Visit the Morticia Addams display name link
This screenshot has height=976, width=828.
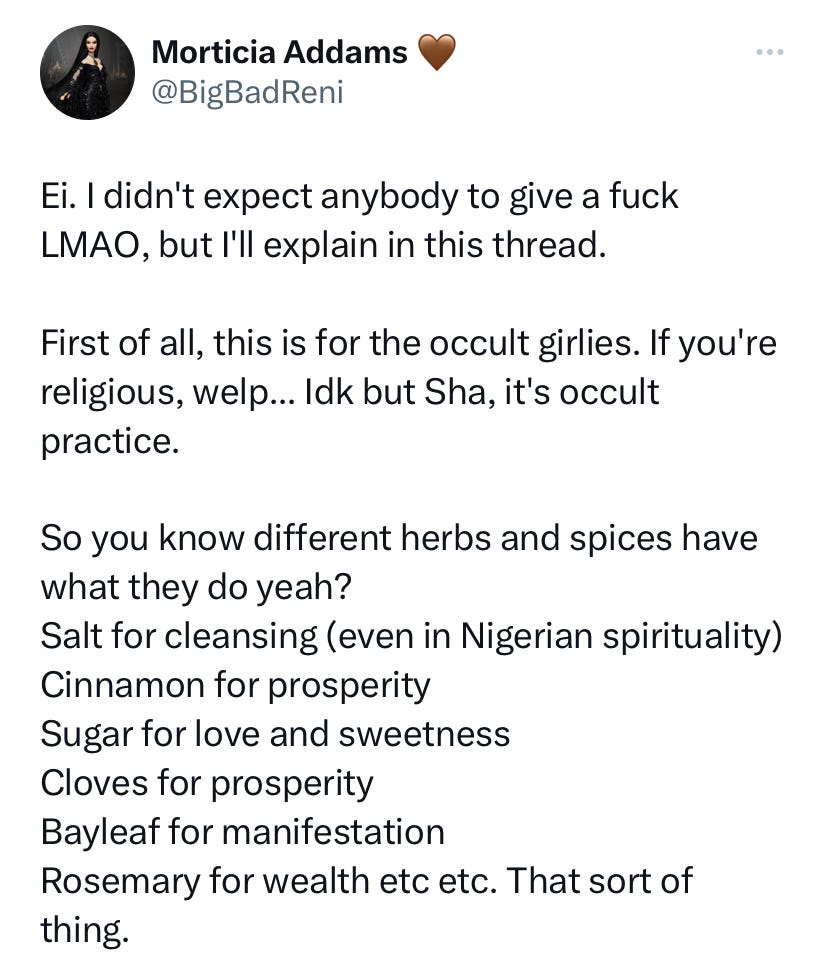tap(280, 52)
